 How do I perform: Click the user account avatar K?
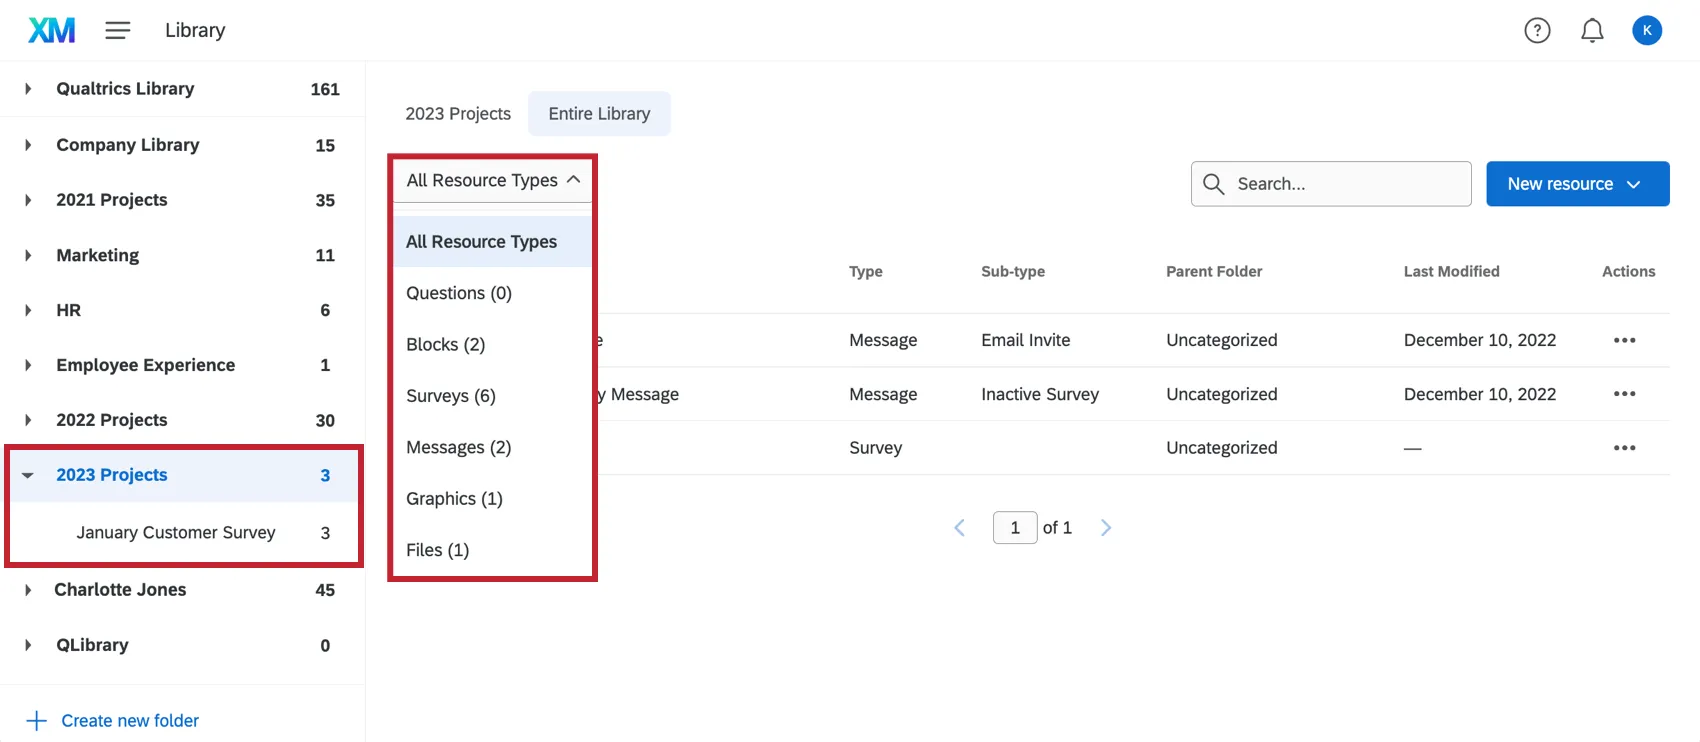coord(1646,31)
